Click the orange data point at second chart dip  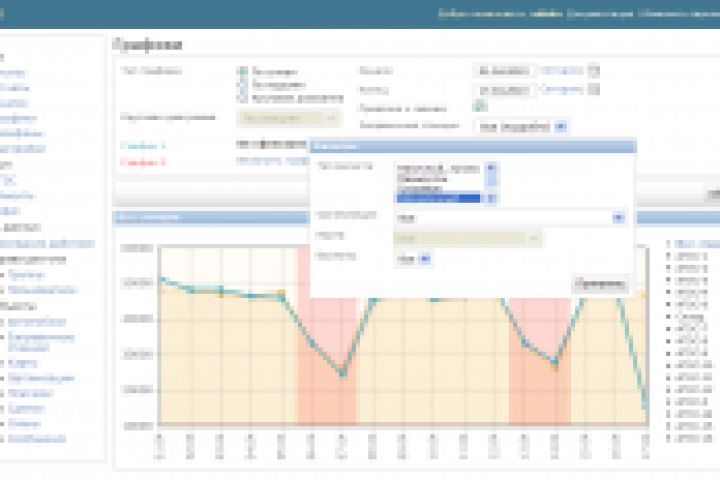tap(555, 367)
